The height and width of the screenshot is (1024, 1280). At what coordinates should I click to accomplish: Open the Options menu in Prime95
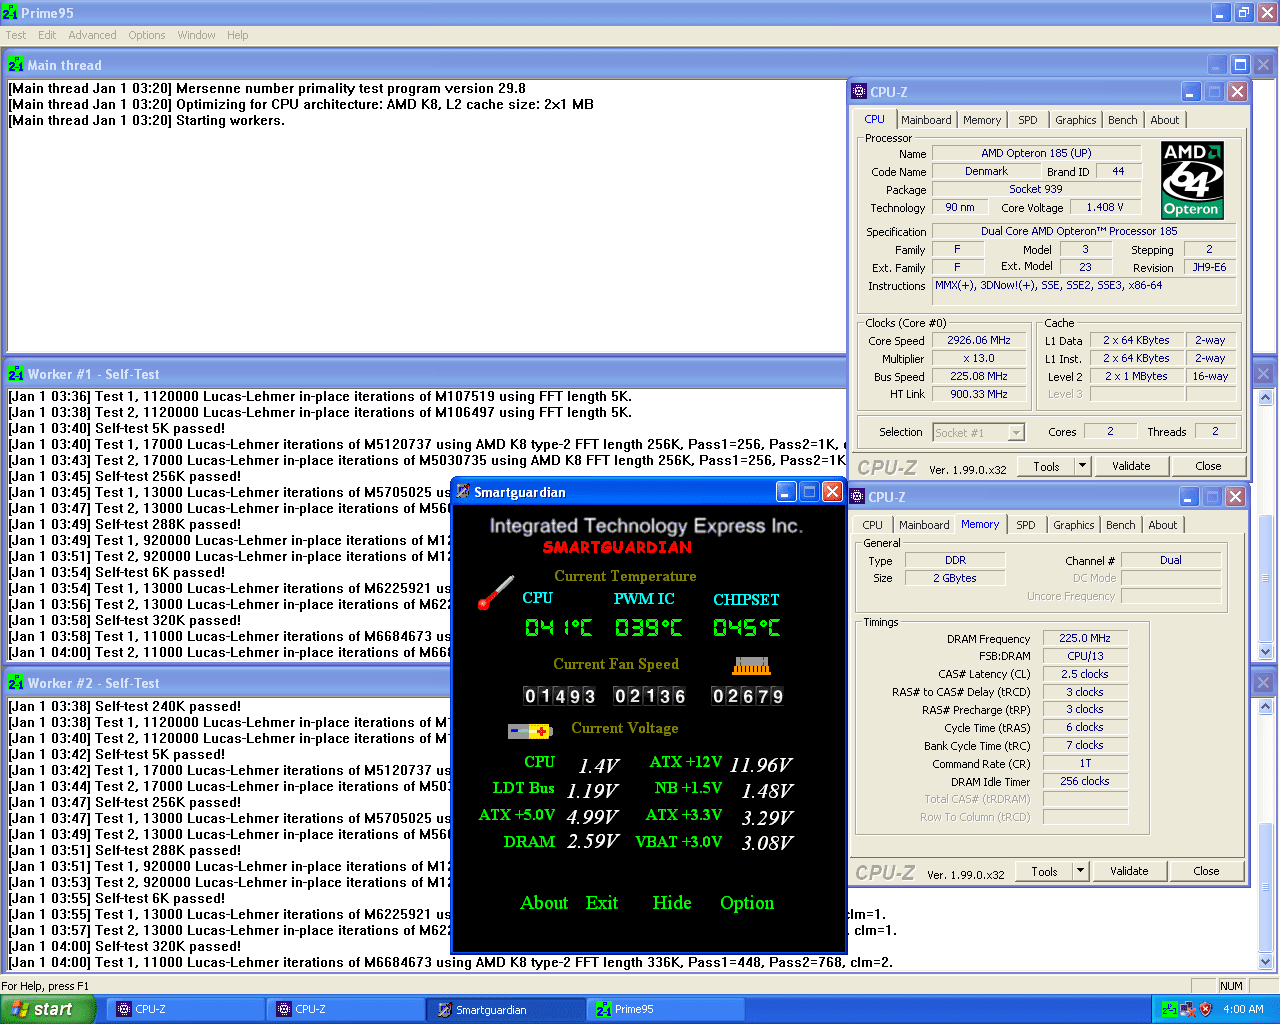click(x=147, y=35)
